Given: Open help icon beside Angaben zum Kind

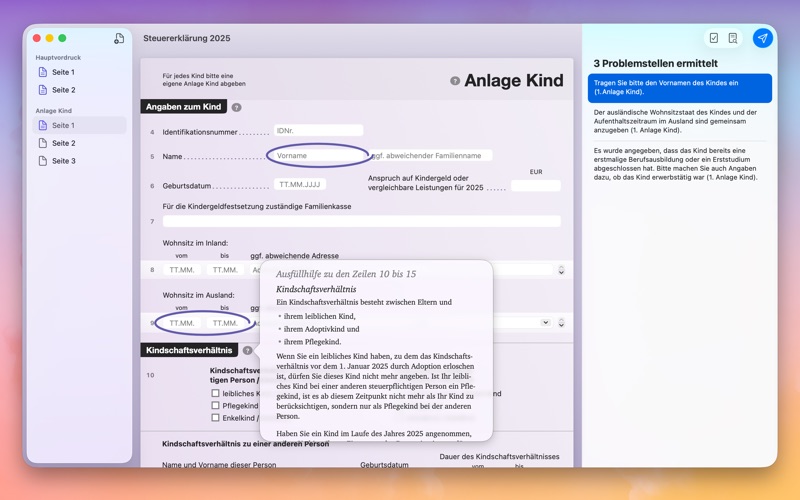Looking at the screenshot, I should click(236, 107).
